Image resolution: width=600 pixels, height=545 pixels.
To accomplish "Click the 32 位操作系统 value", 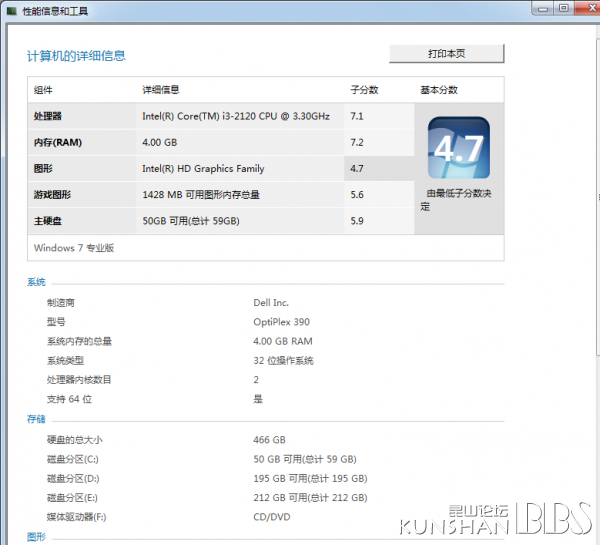I will (x=283, y=361).
